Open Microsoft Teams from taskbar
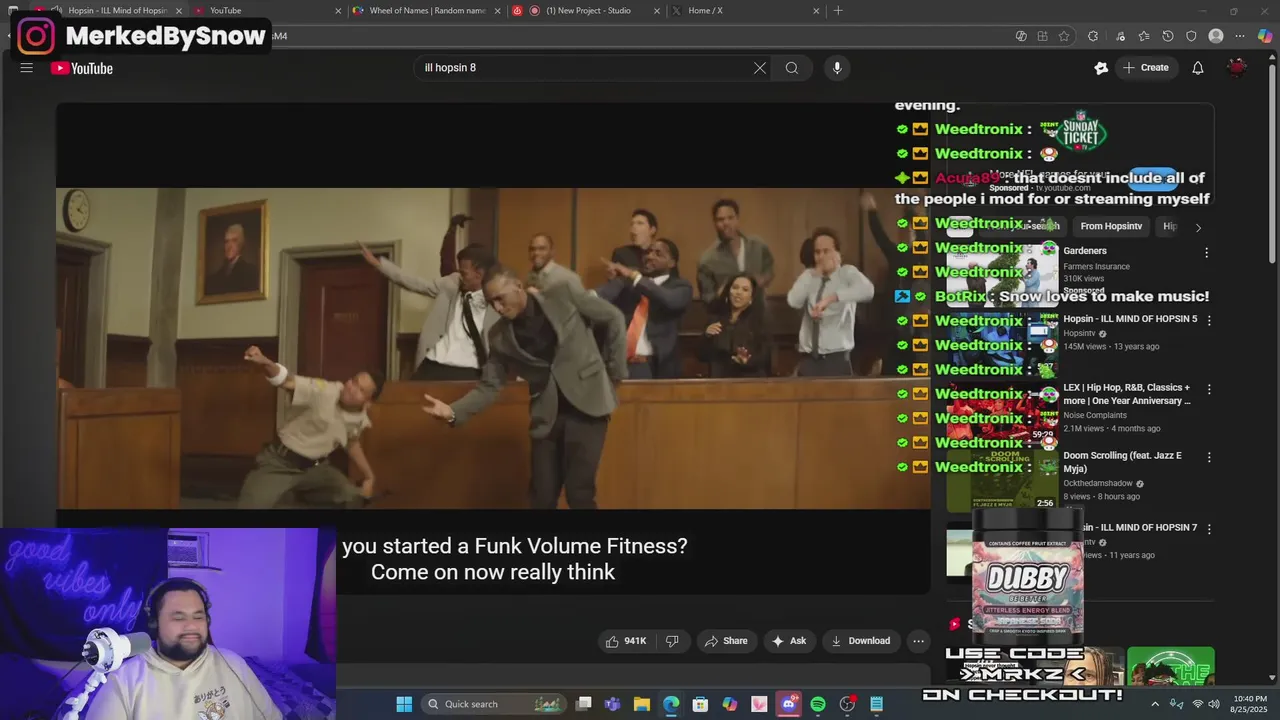Image resolution: width=1280 pixels, height=720 pixels. coord(612,704)
